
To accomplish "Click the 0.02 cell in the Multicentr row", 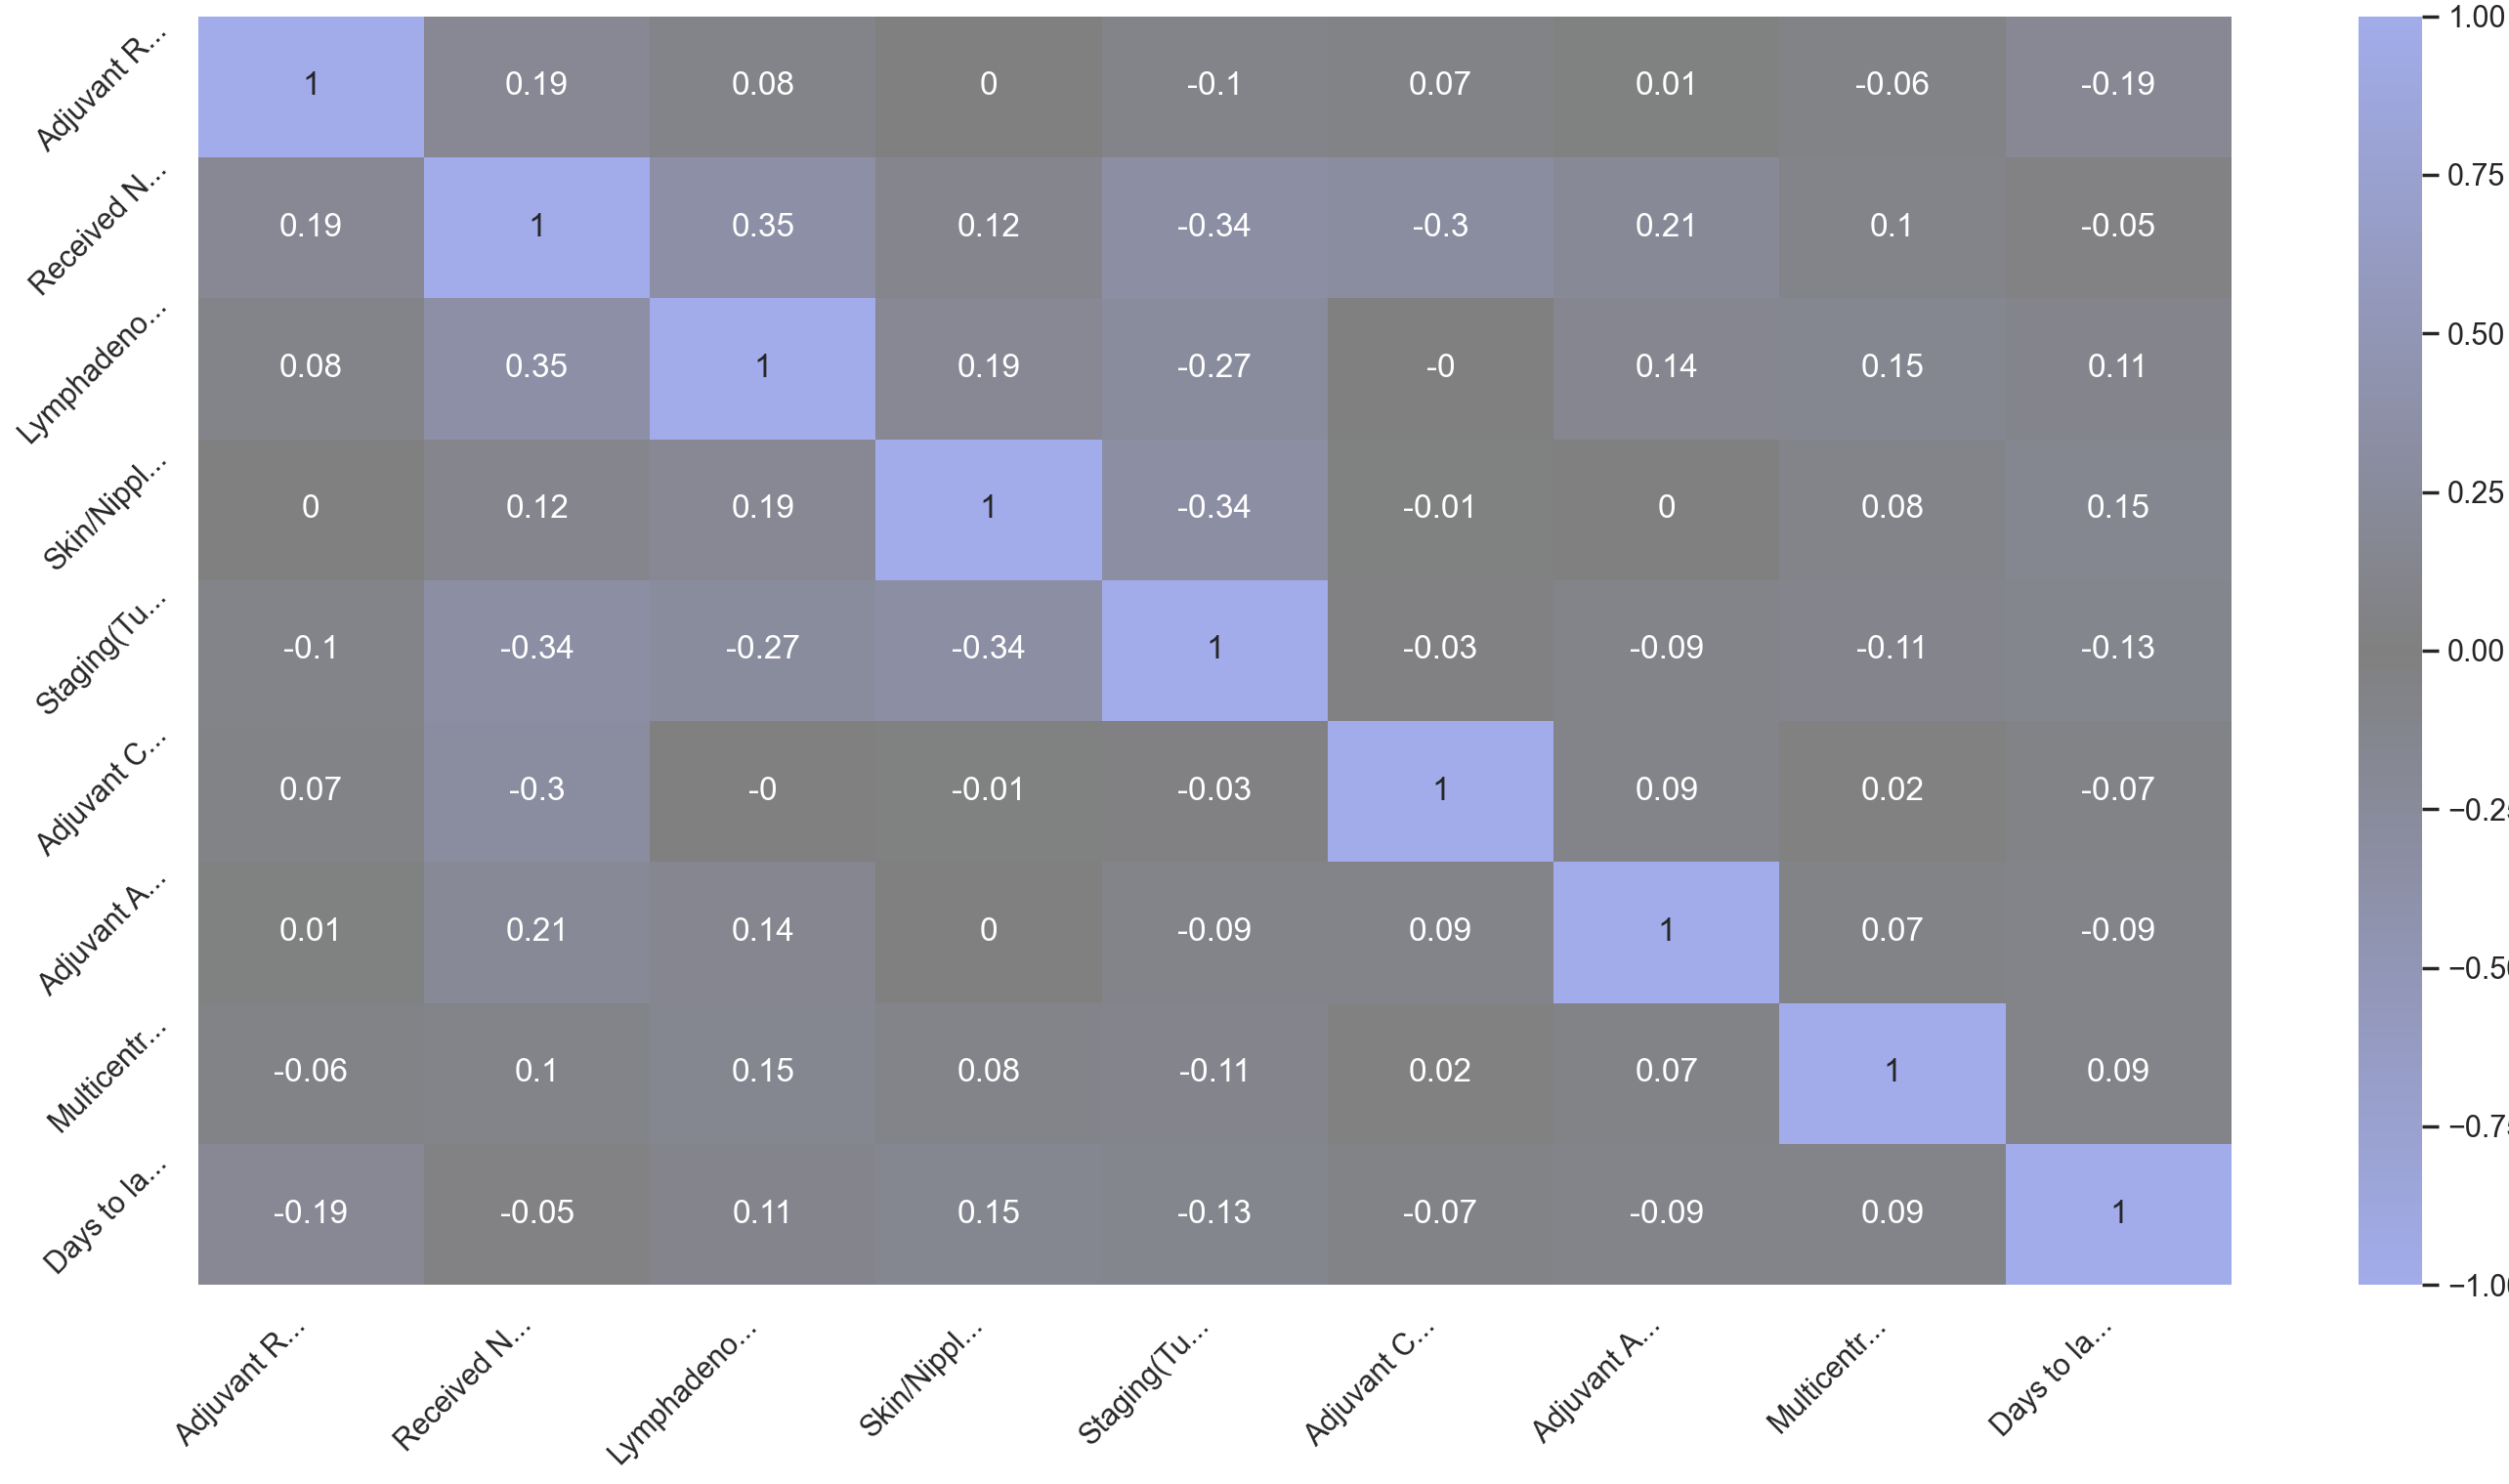I will (x=1439, y=1071).
